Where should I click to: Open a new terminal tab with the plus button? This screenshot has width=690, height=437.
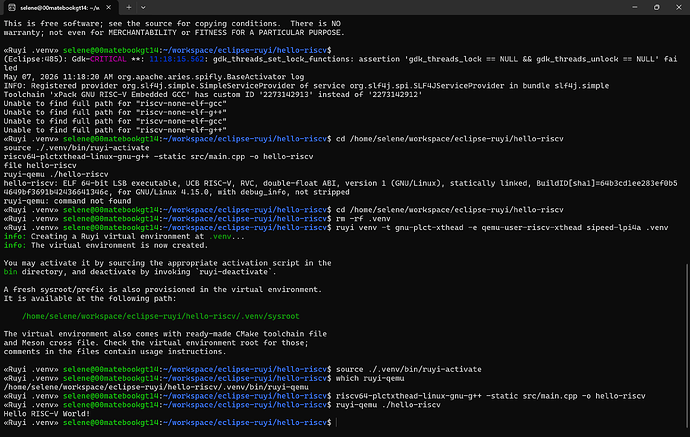coord(128,7)
